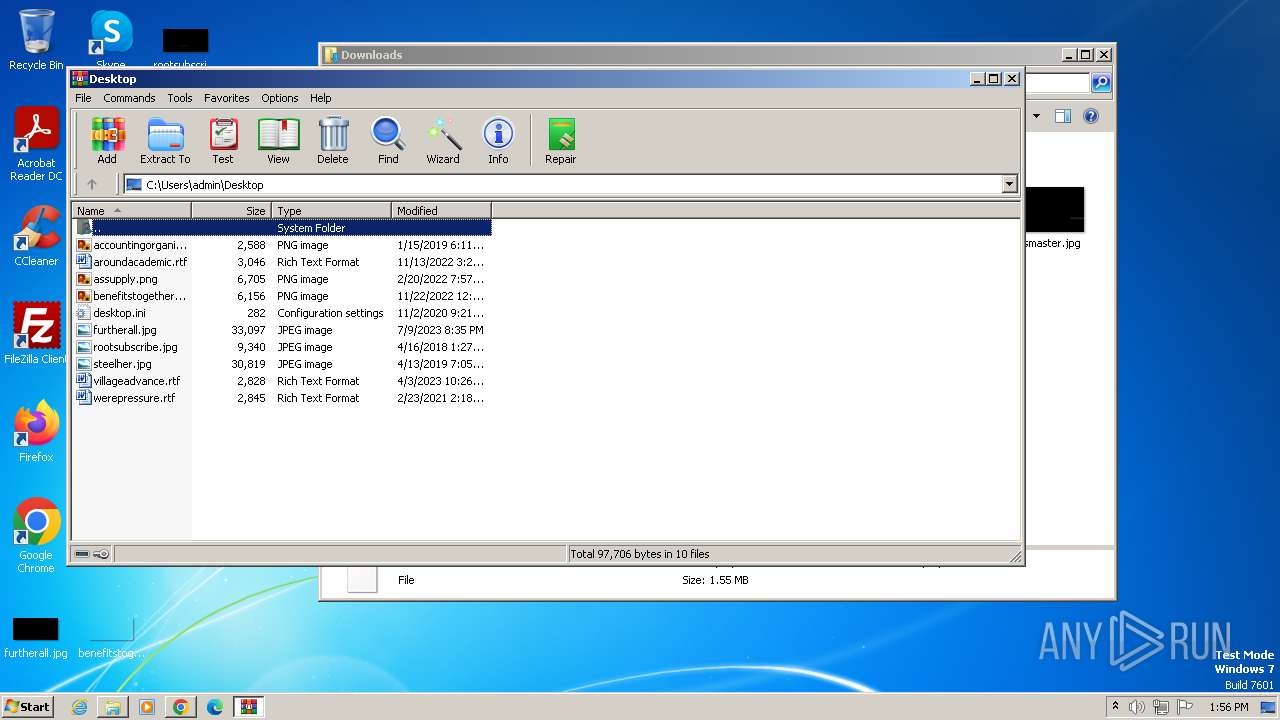Click help icon in Downloads window
This screenshot has height=720, width=1280.
click(1091, 116)
